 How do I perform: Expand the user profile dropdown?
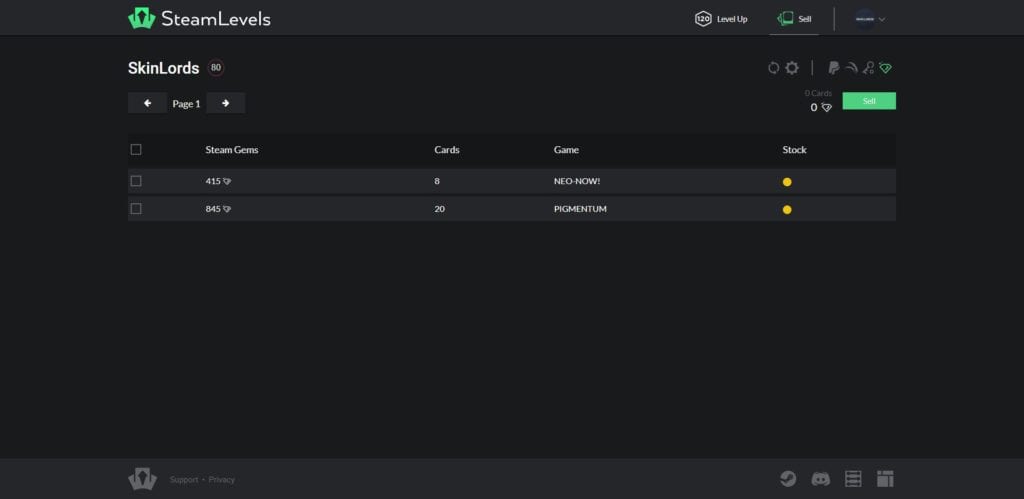(x=870, y=19)
